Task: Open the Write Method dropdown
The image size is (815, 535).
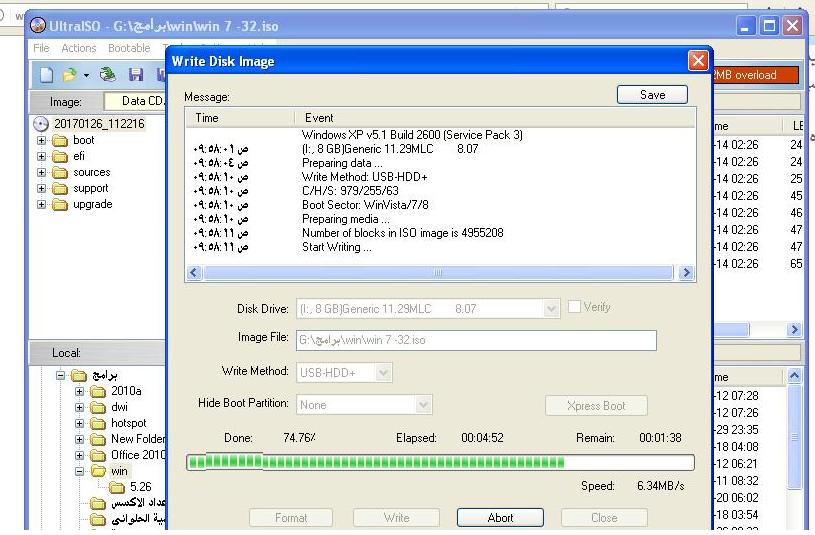Action: tap(383, 372)
